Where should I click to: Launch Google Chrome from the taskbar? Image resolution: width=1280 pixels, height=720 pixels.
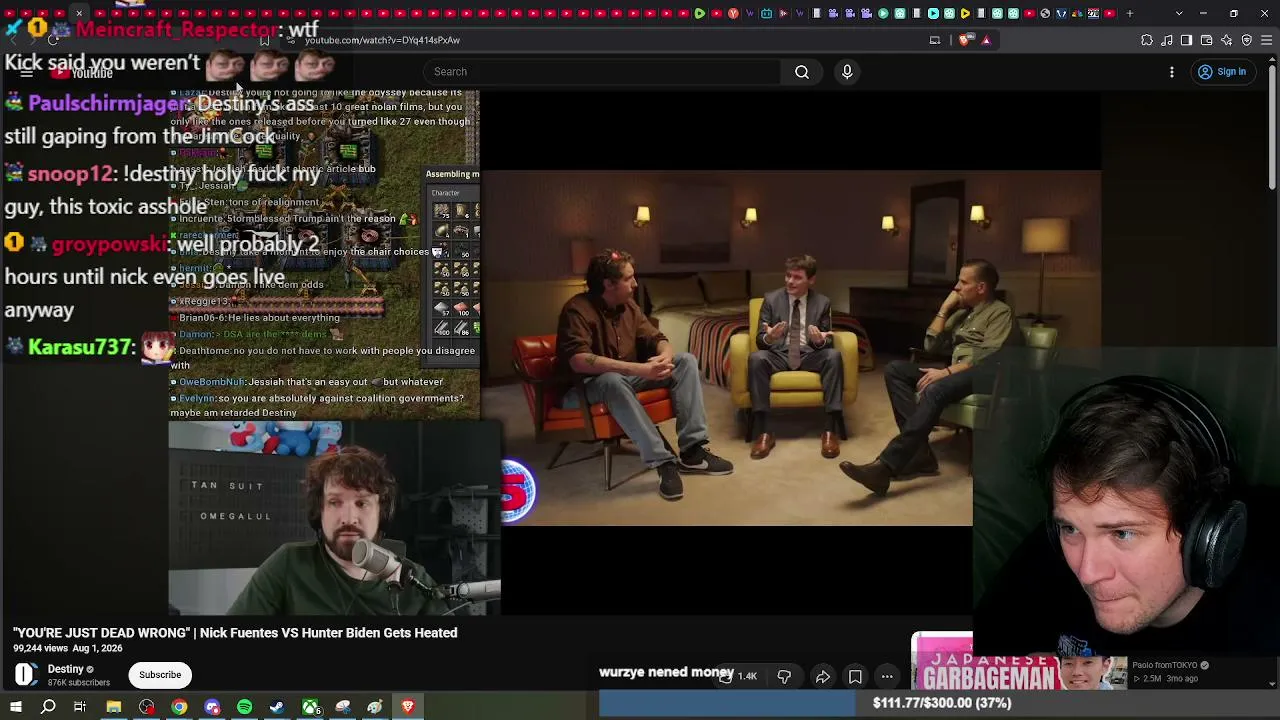pos(179,707)
